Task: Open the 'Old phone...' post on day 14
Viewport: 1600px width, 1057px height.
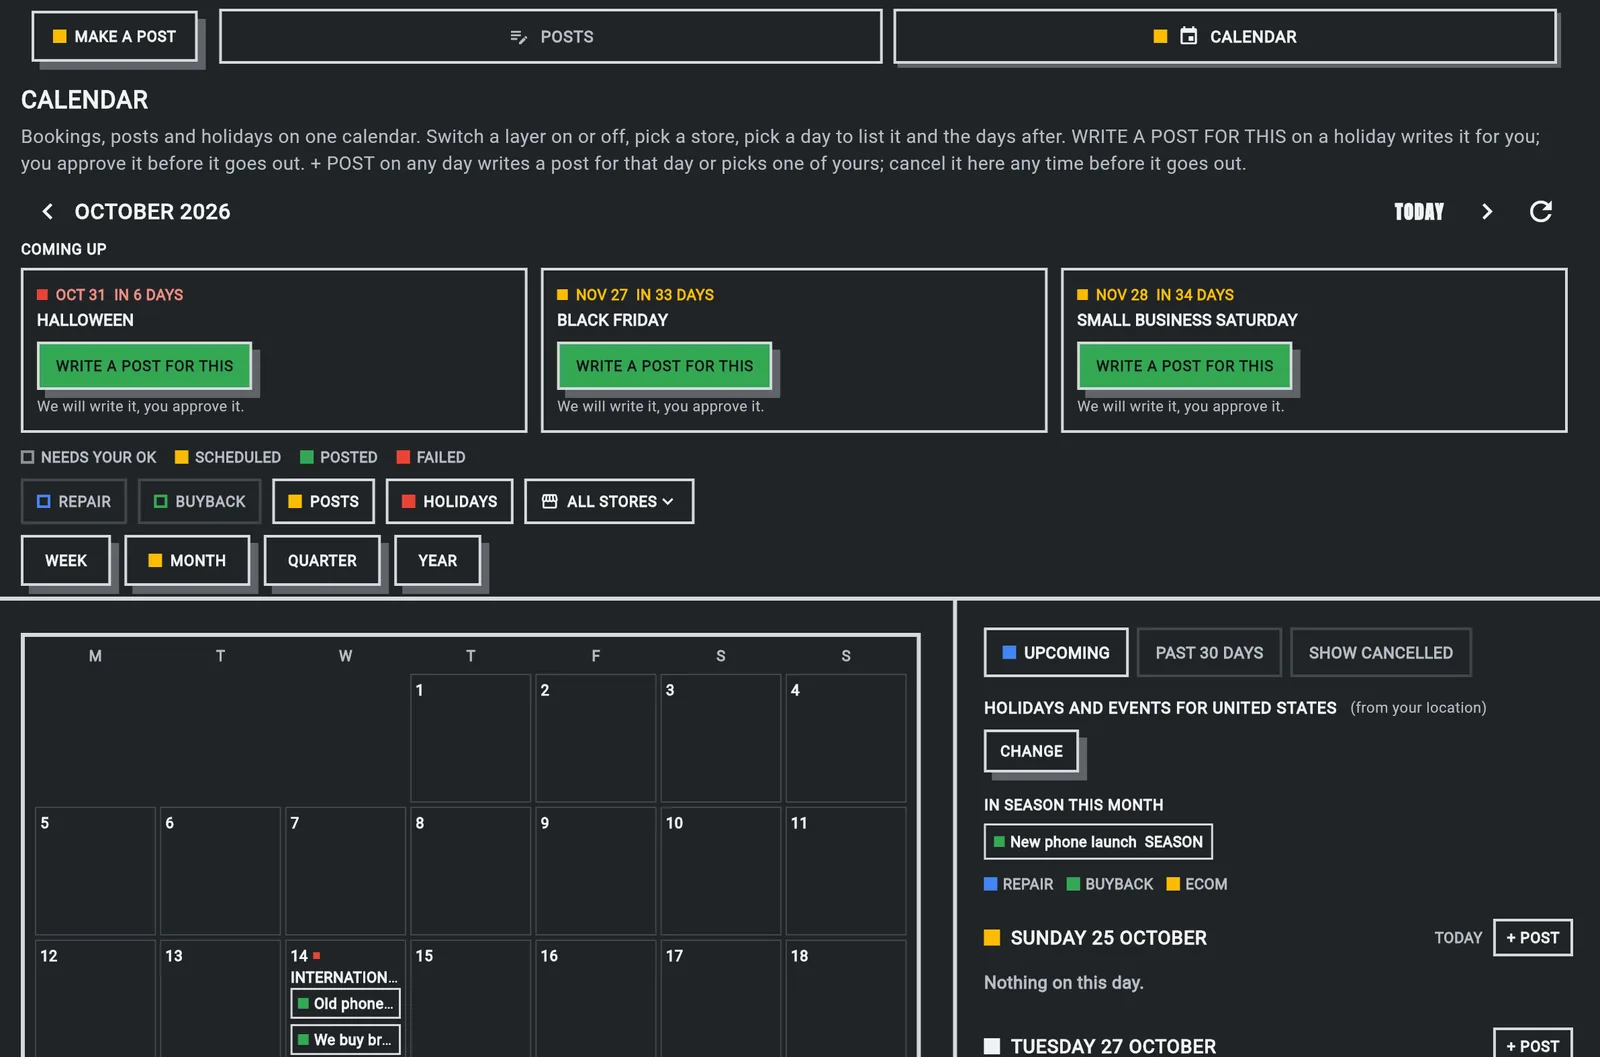Action: [x=345, y=1004]
